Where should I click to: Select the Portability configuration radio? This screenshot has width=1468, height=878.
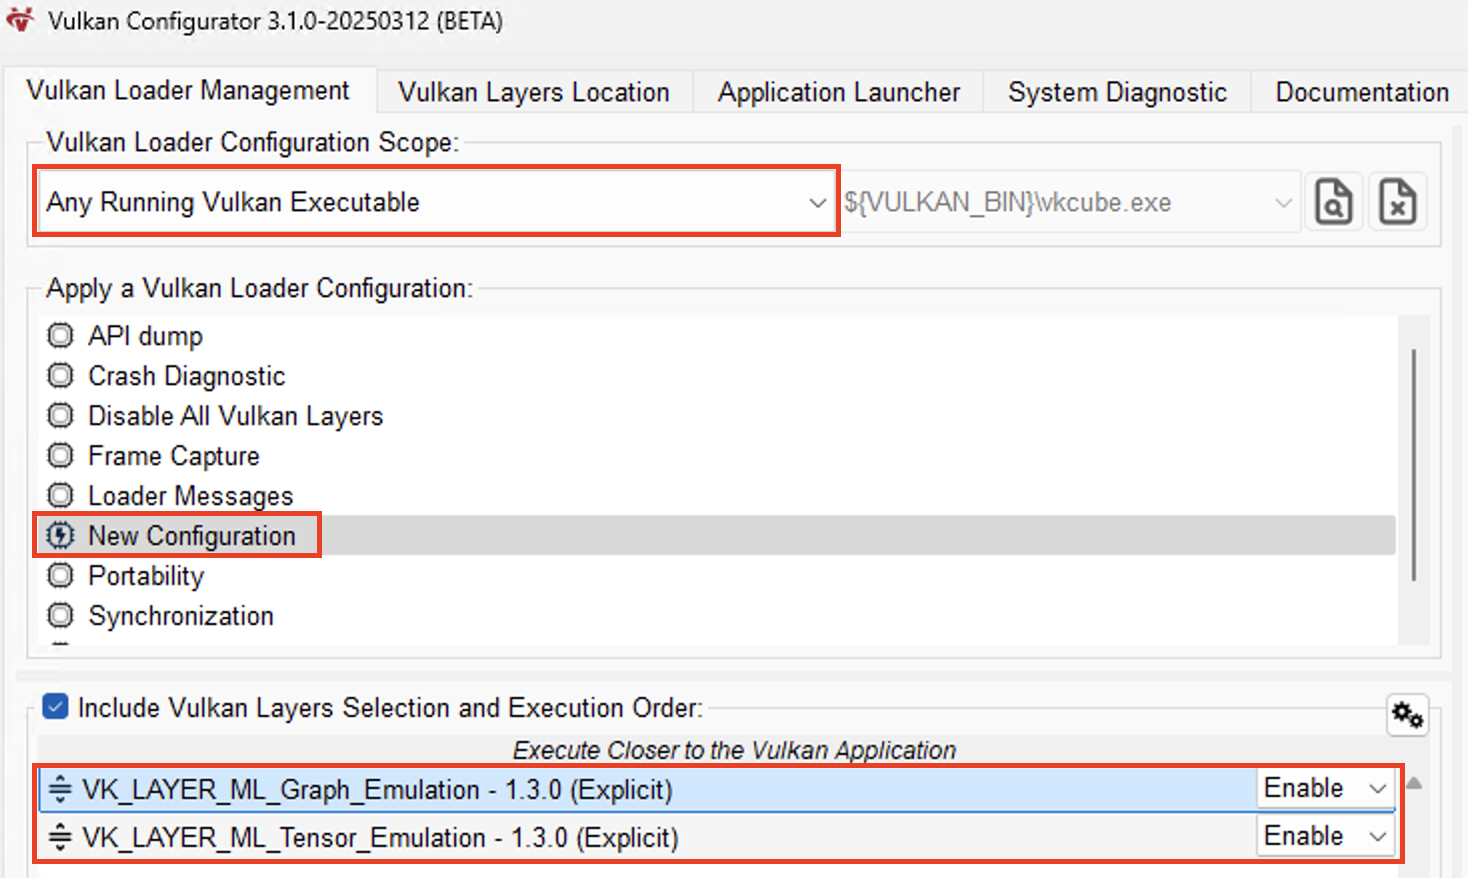click(61, 575)
